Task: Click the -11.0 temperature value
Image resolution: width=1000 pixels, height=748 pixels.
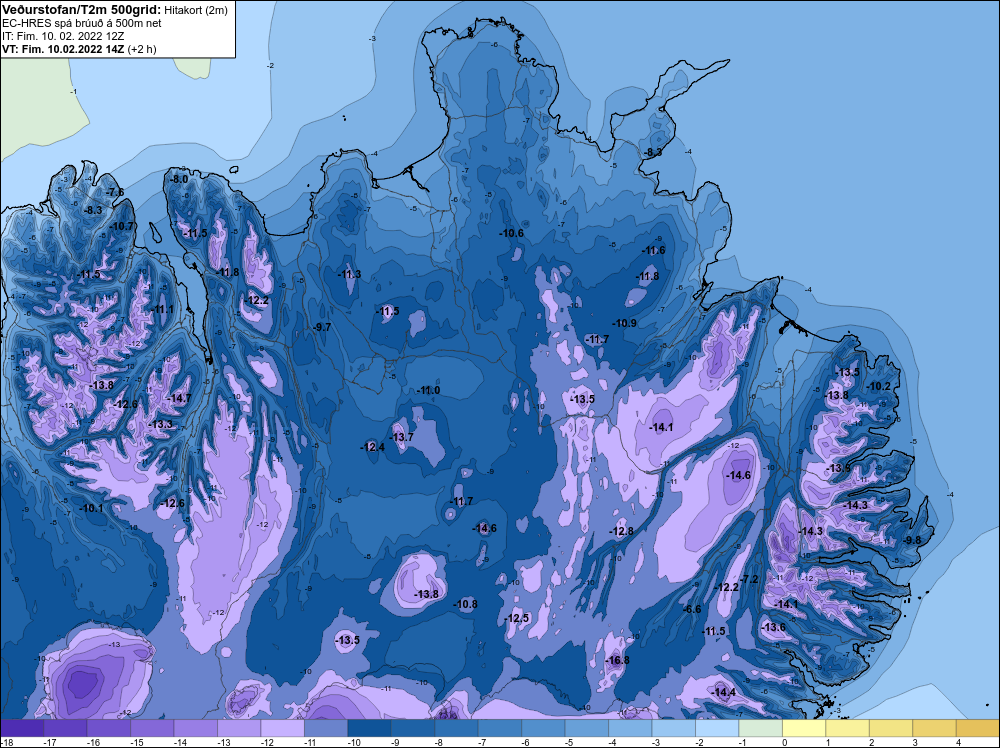Action: click(x=428, y=390)
